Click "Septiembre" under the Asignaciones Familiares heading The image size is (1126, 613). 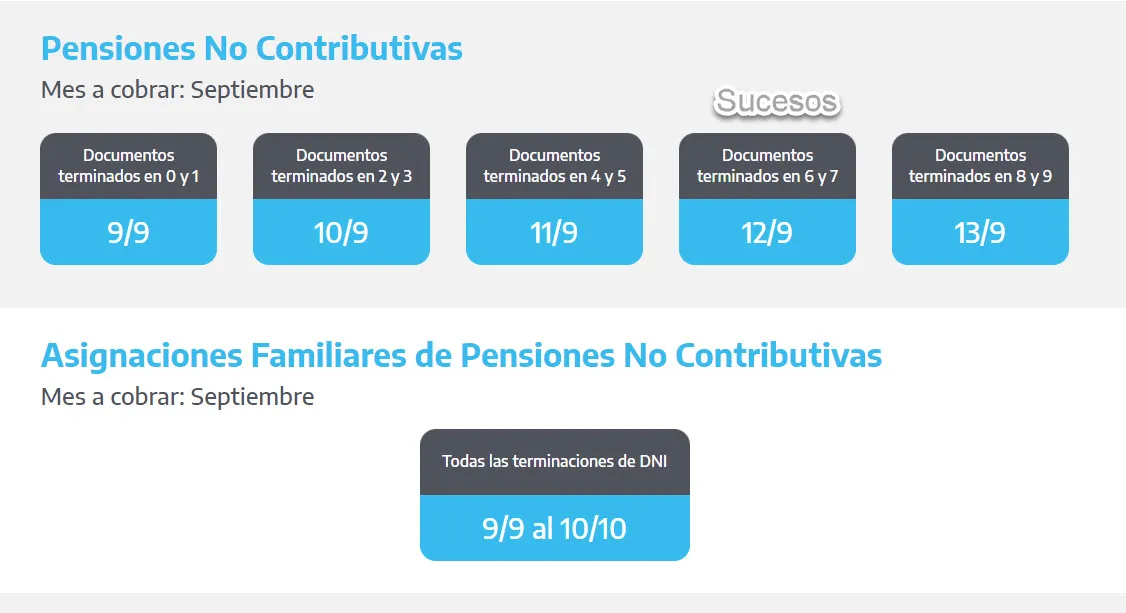pos(252,397)
